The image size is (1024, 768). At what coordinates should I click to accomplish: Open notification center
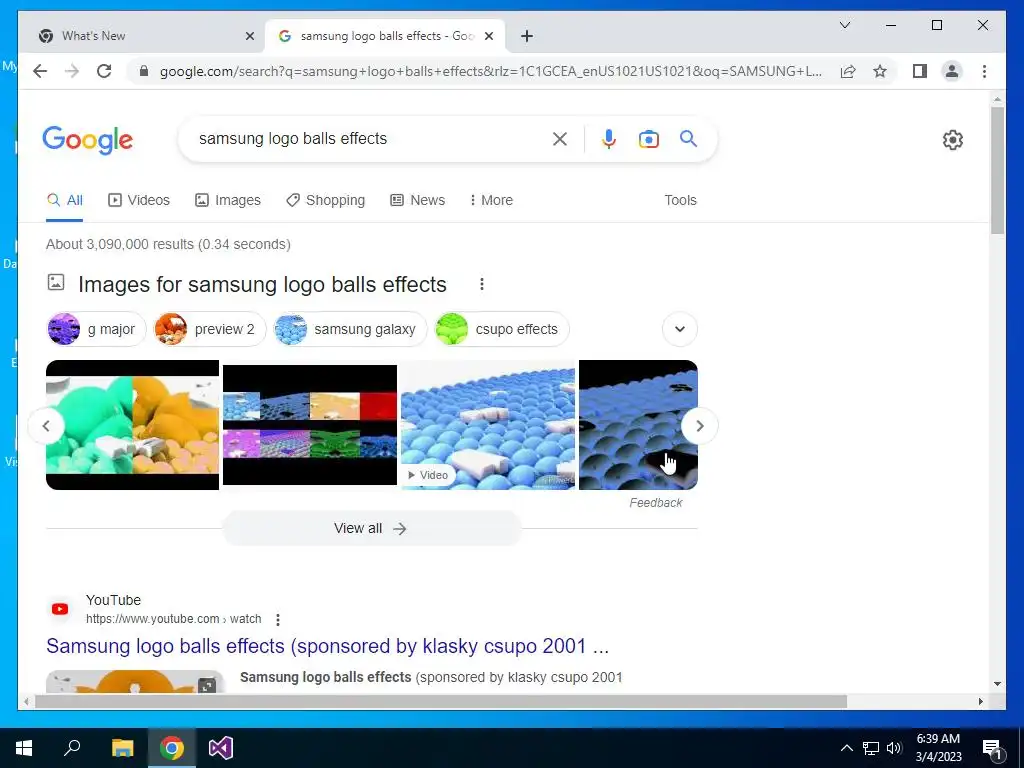(993, 748)
